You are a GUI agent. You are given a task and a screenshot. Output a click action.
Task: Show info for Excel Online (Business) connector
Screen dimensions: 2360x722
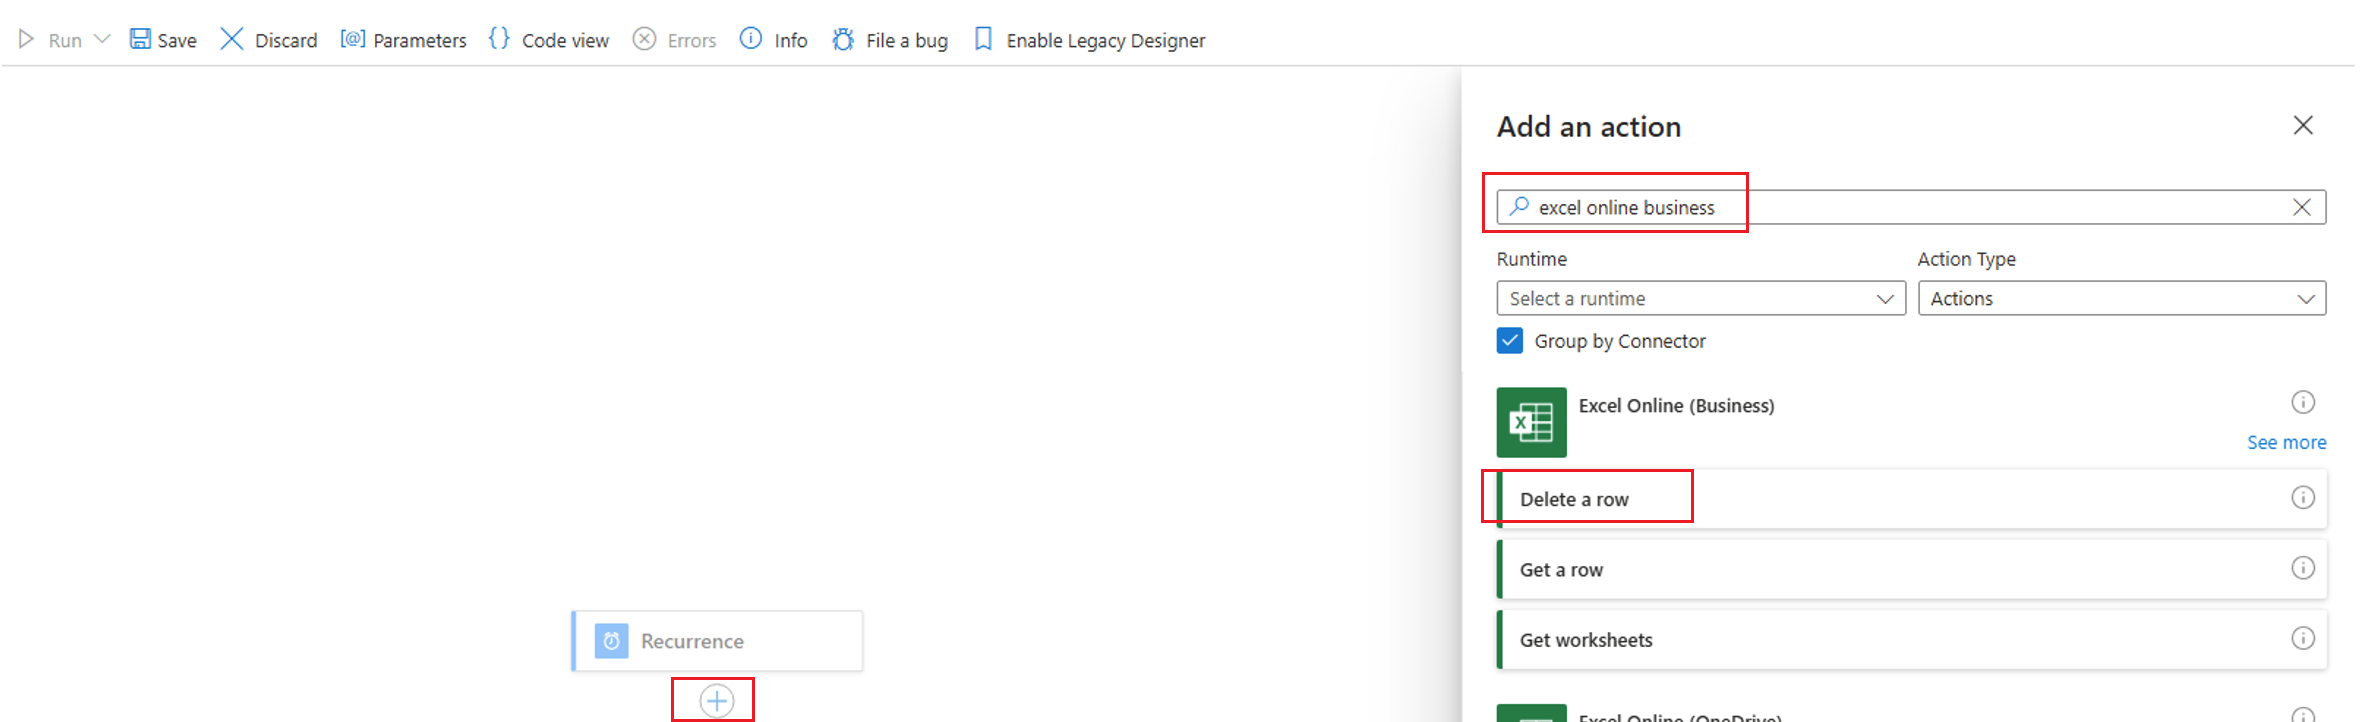(x=2303, y=402)
